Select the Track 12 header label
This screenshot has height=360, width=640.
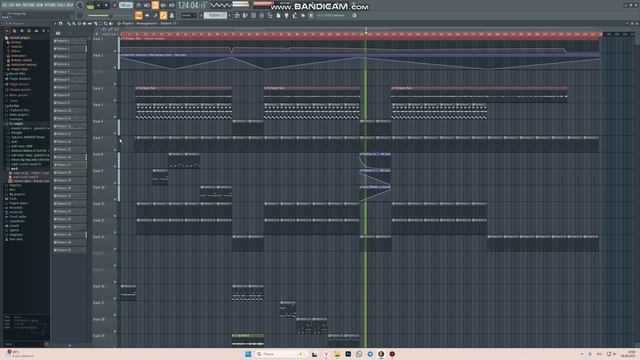coord(98,220)
